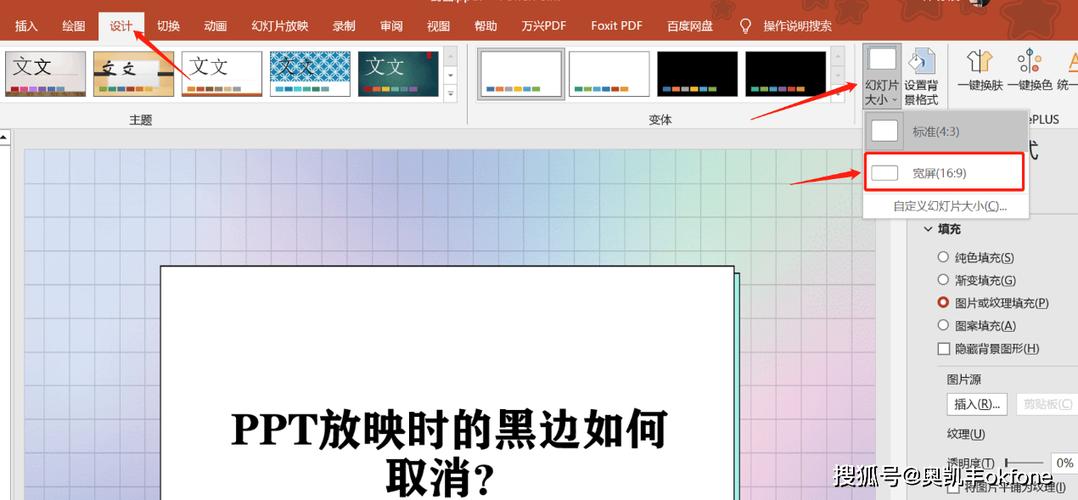This screenshot has height=500, width=1078.
Task: Click the 插入(R)... picture source button
Action: [977, 404]
